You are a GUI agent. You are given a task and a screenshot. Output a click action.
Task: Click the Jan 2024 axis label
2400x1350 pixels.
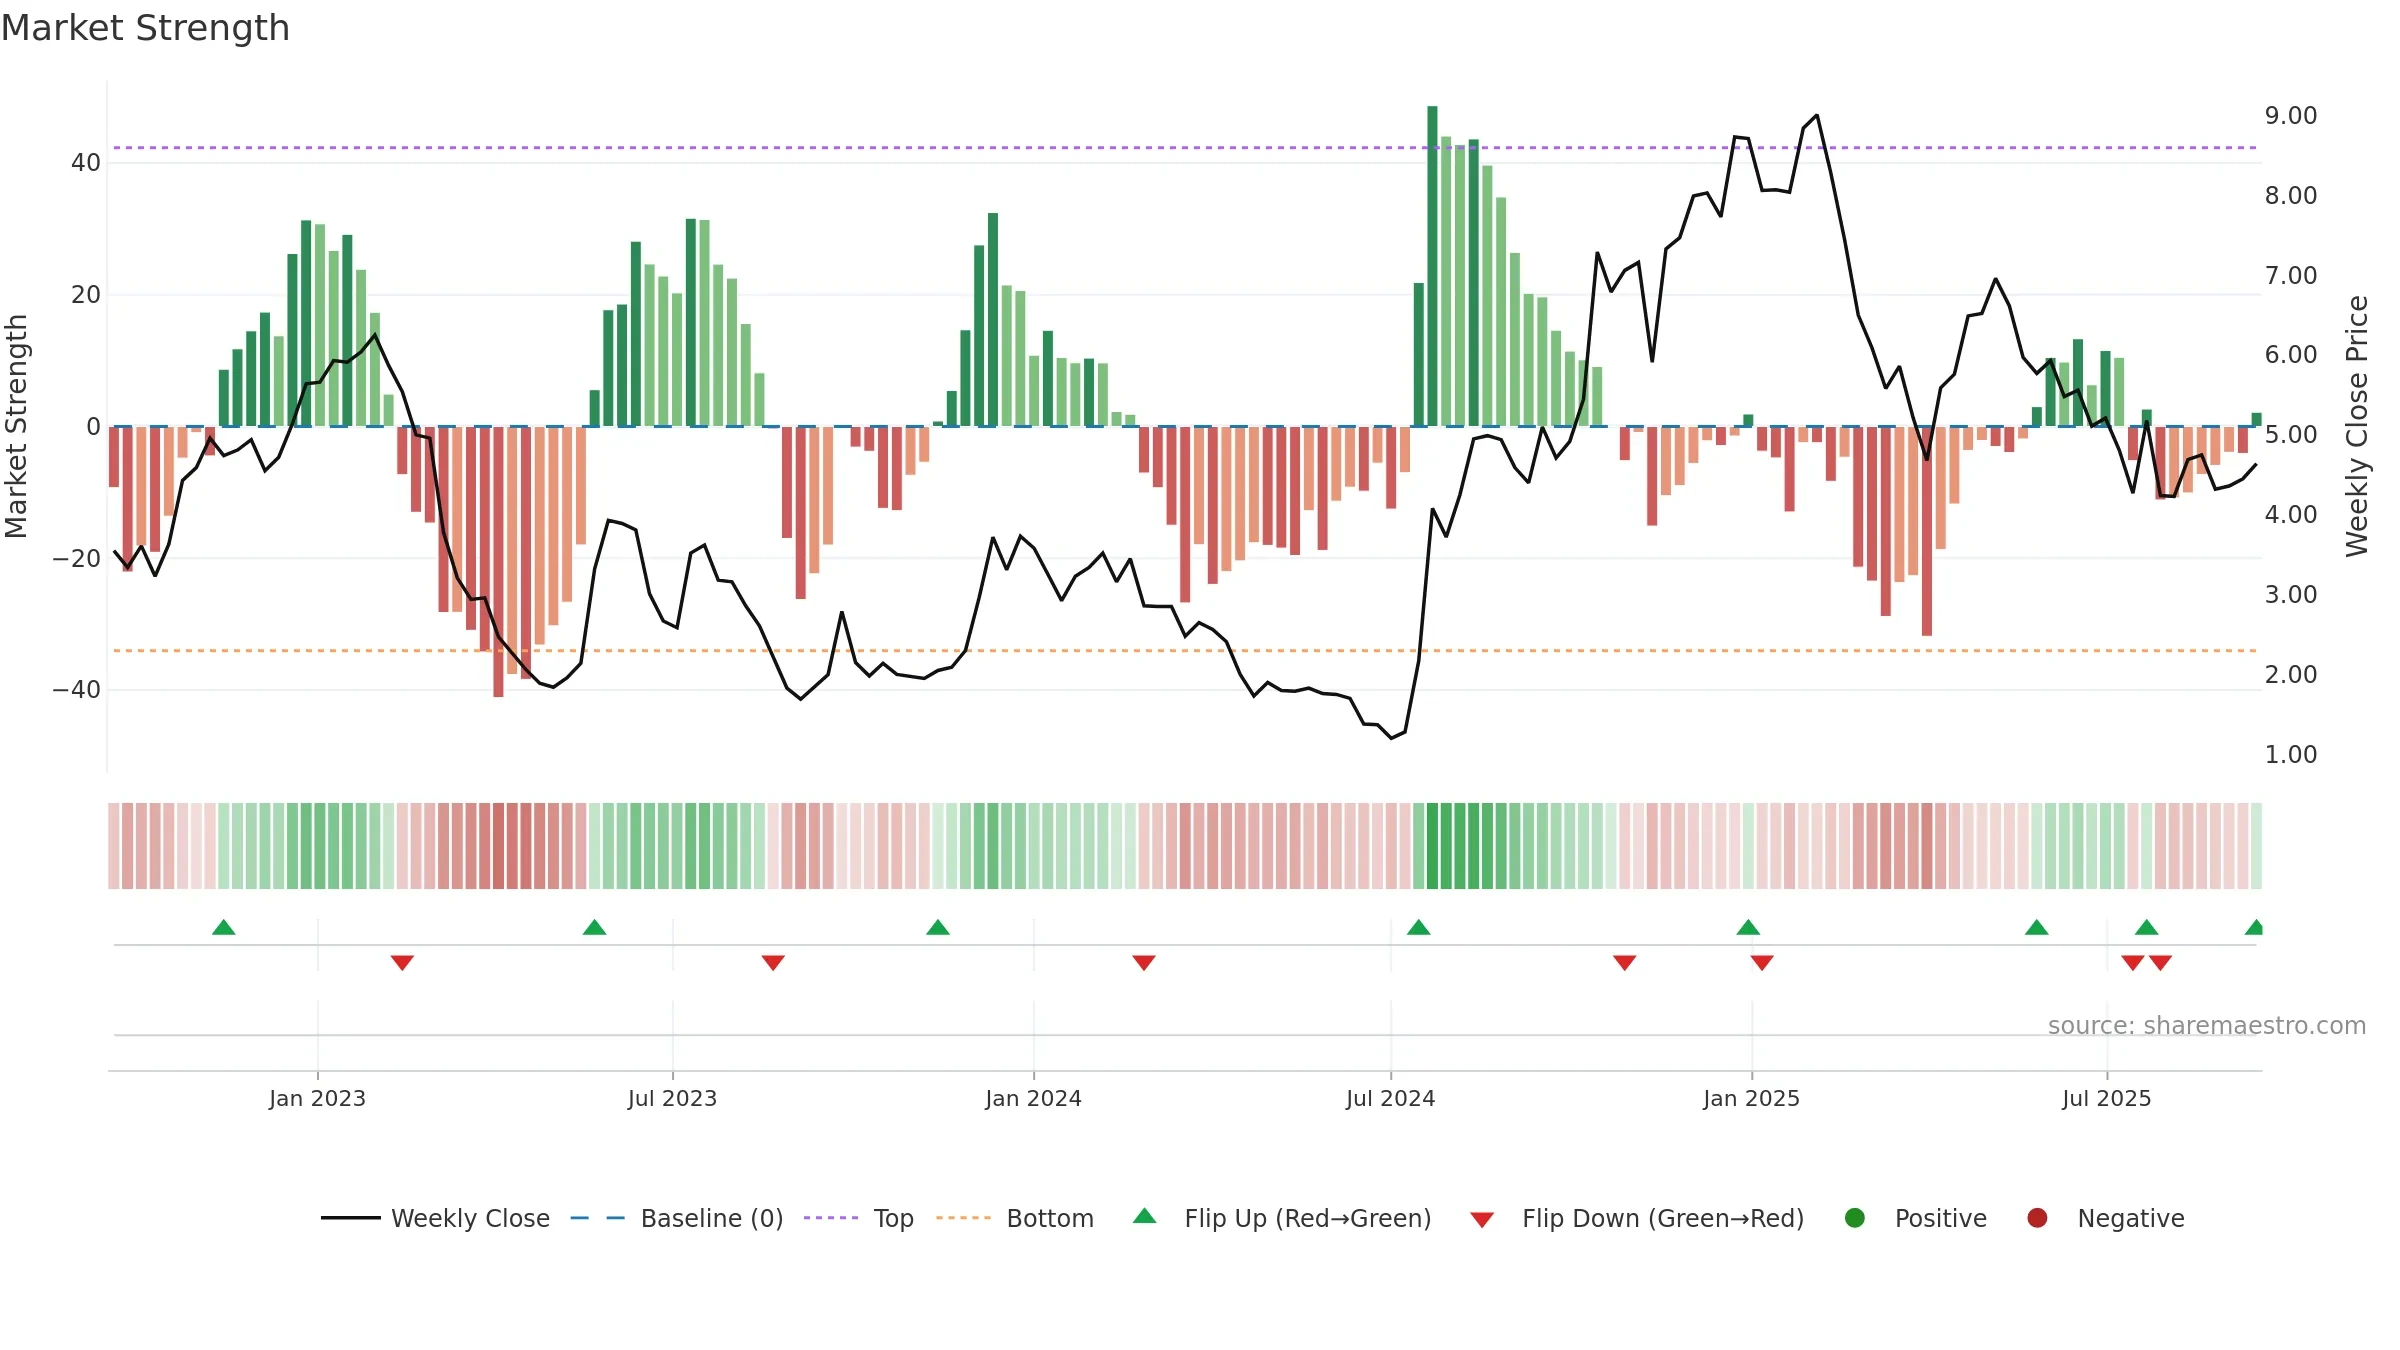(1033, 1098)
